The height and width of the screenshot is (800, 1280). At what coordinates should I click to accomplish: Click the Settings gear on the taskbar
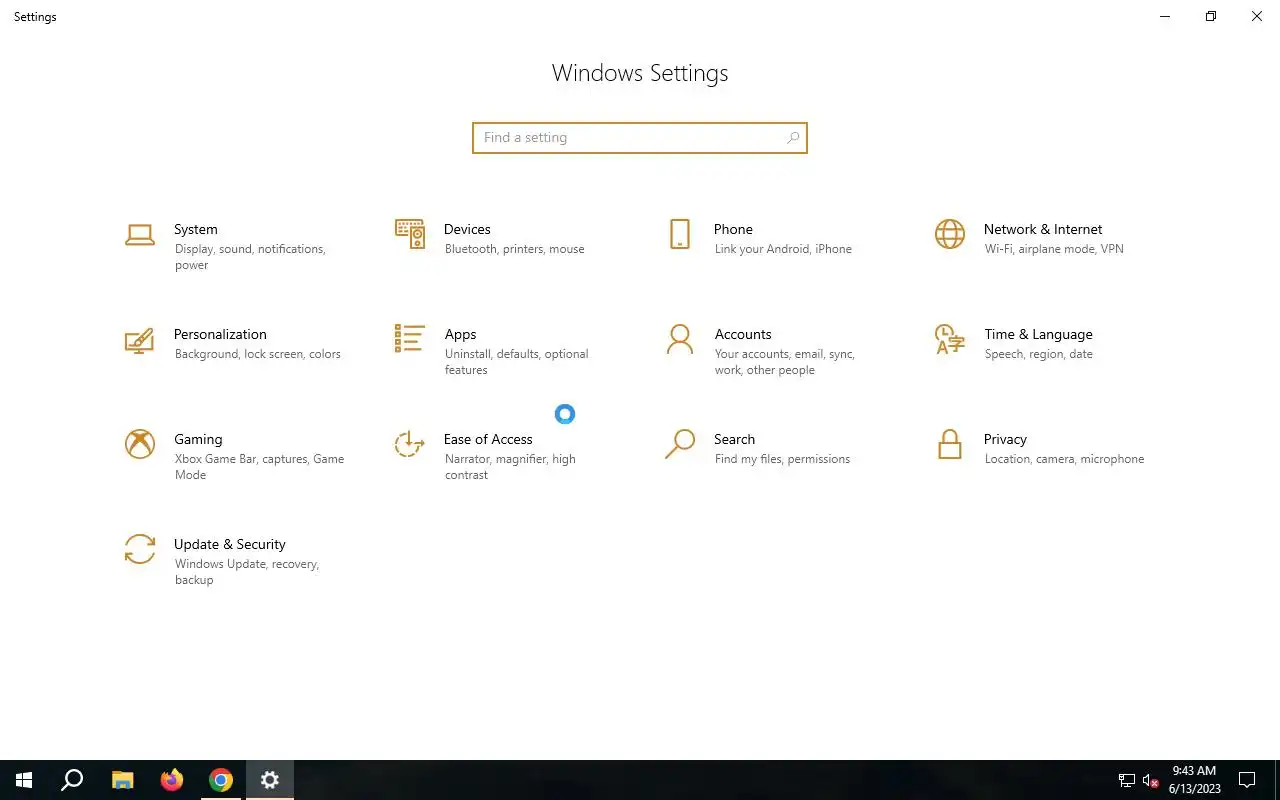(270, 780)
